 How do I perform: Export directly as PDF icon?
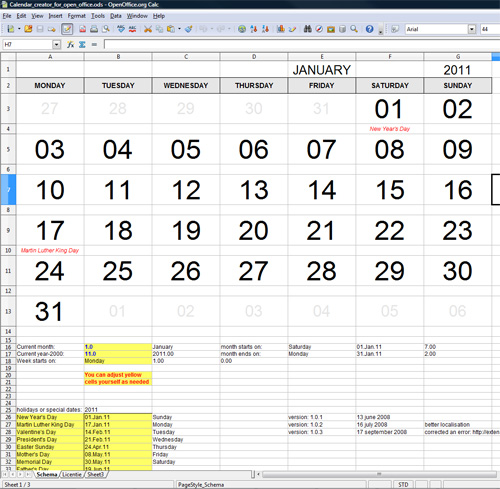click(82, 29)
